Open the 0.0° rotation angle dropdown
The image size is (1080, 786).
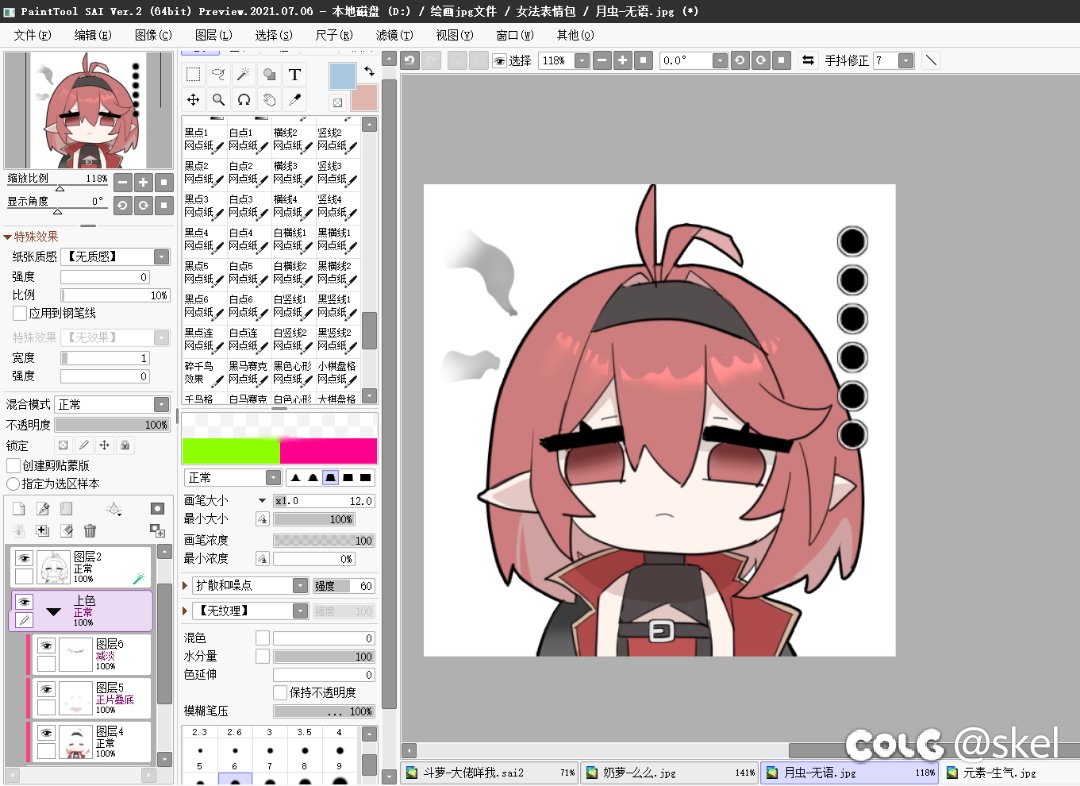[720, 61]
